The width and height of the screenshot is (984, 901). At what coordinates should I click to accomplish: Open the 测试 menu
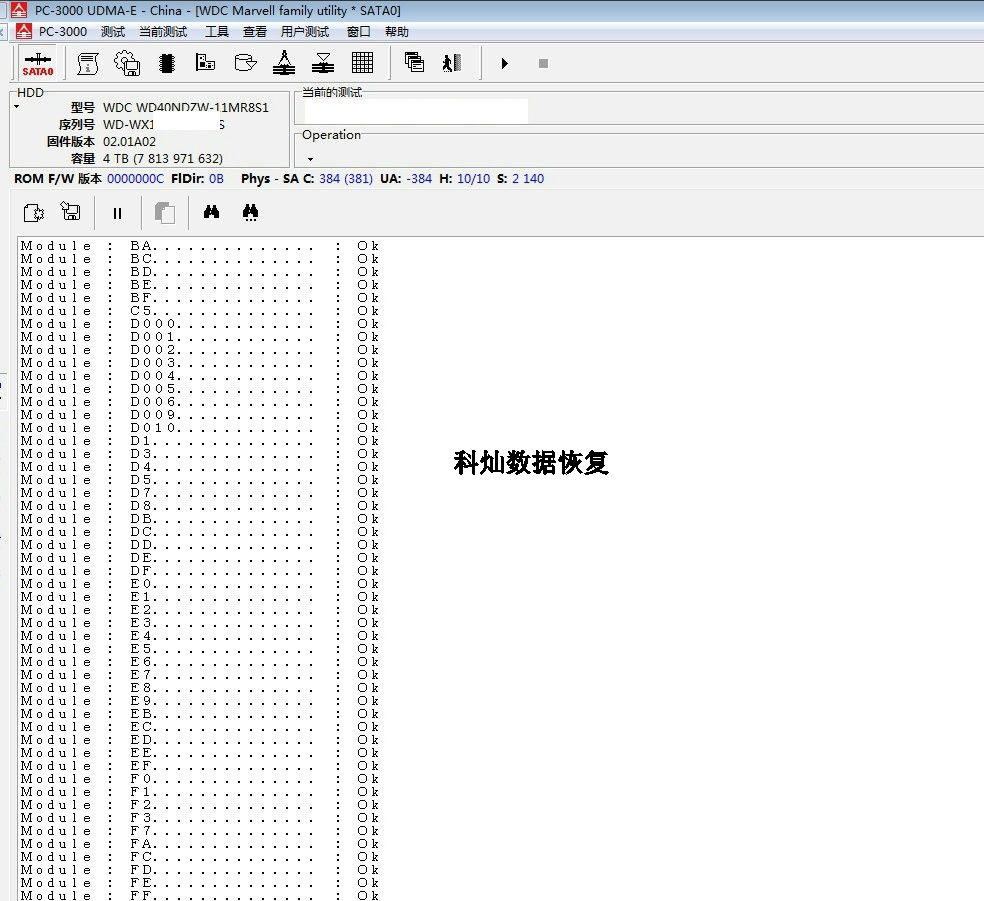(x=113, y=31)
